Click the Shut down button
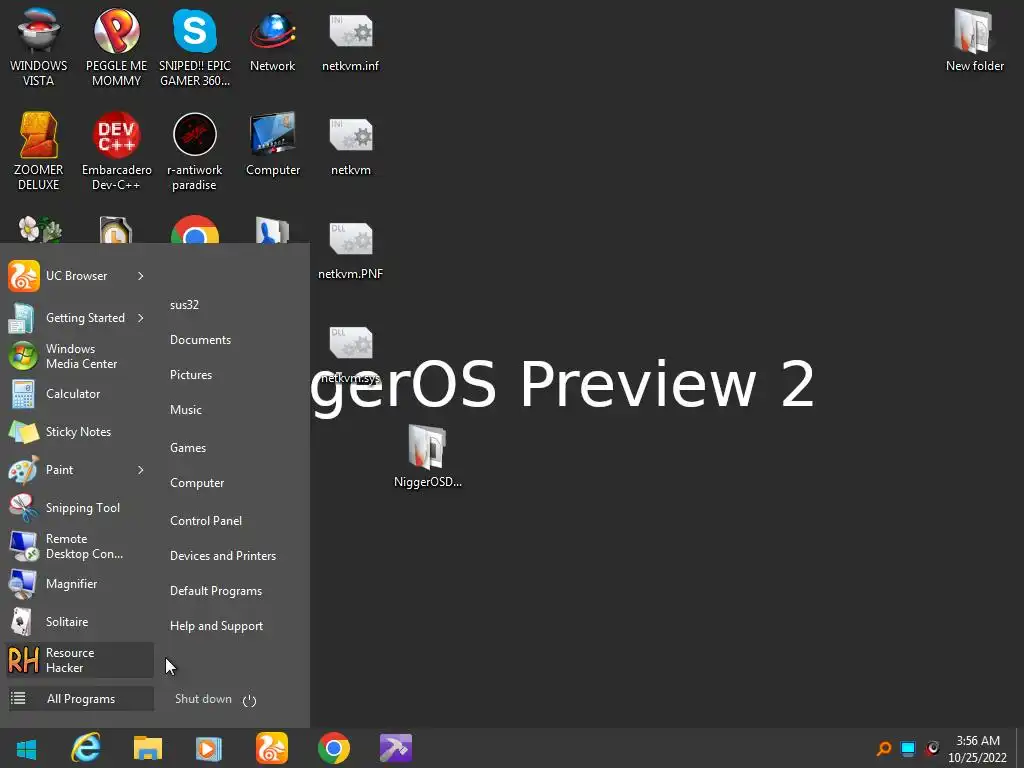This screenshot has height=768, width=1024. pos(203,699)
